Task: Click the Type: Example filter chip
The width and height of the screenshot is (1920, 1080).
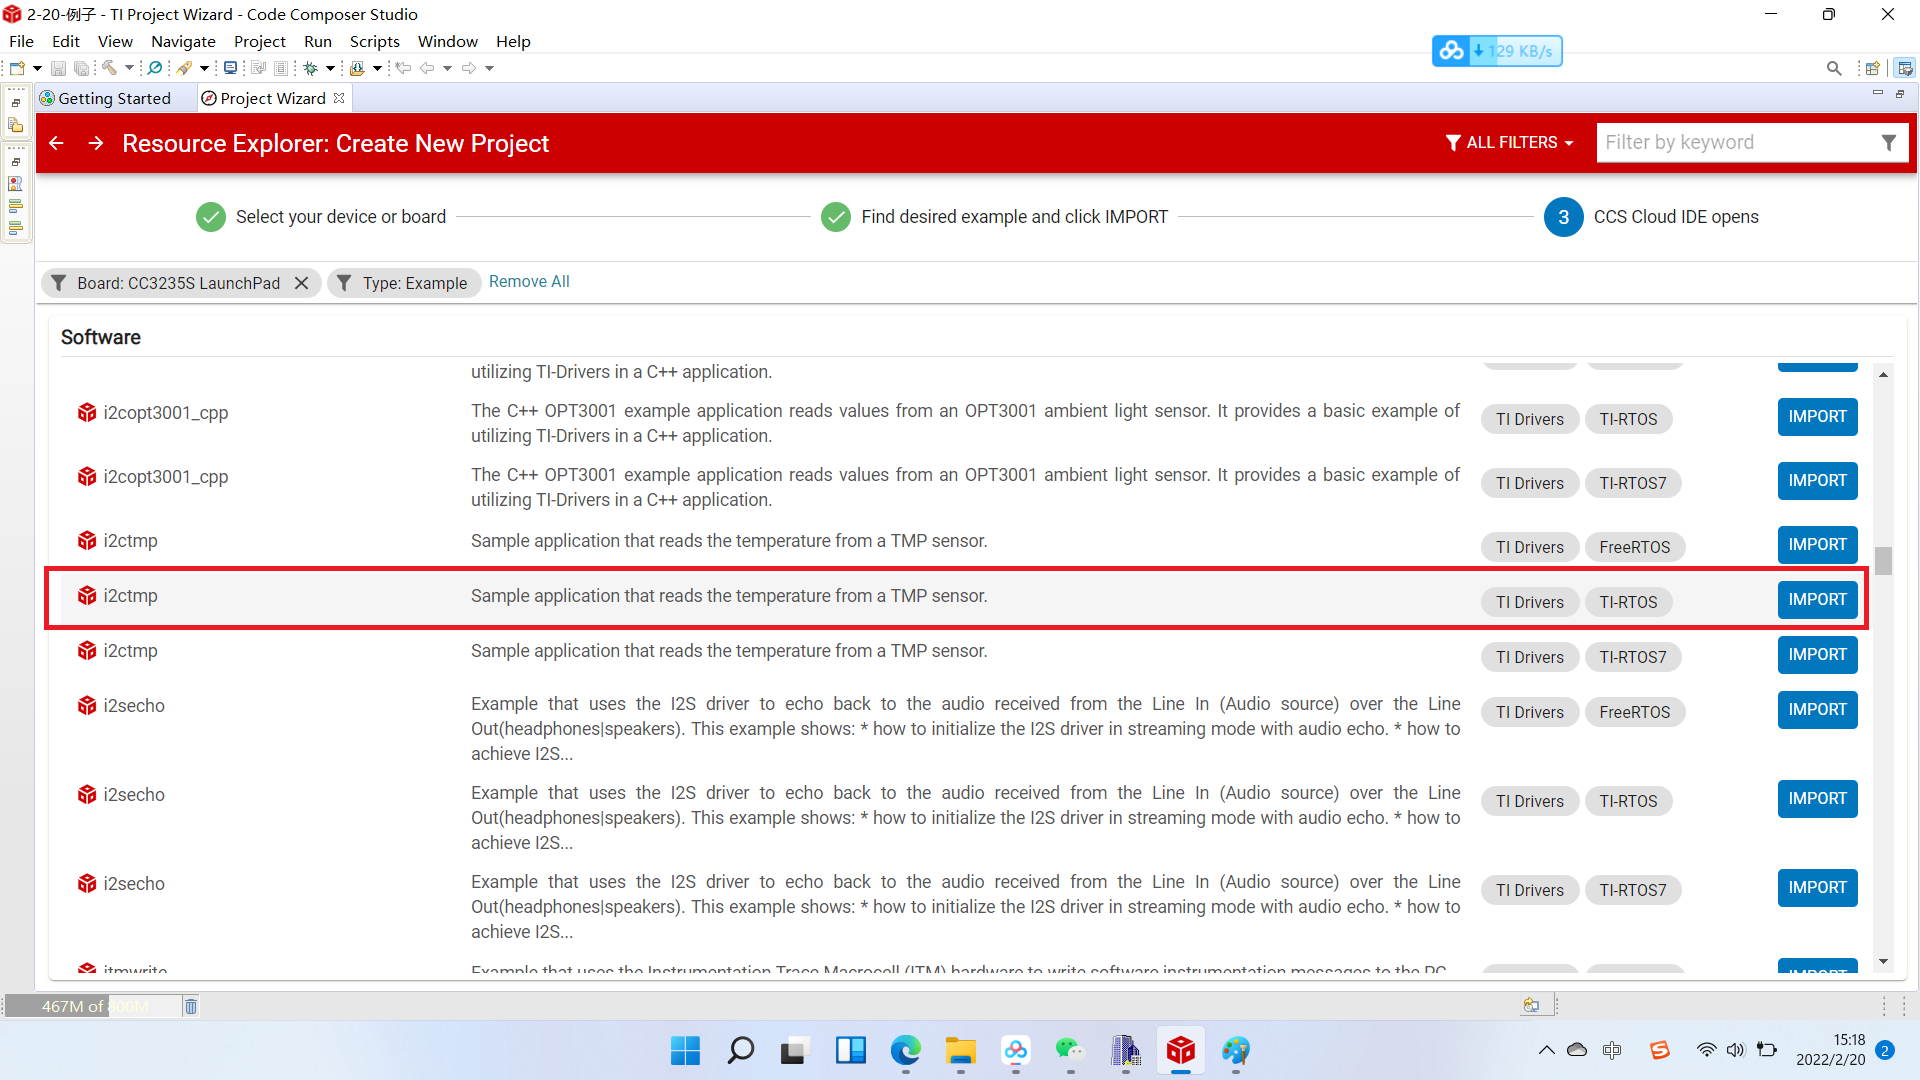Action: tap(404, 283)
